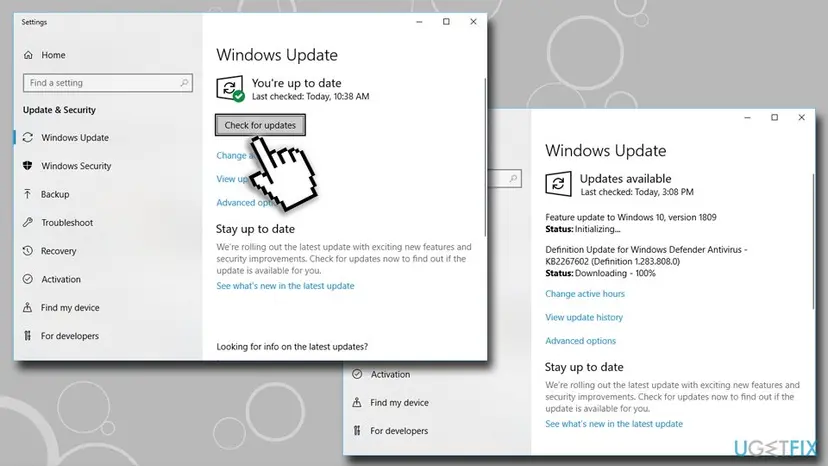This screenshot has width=828, height=466.
Task: Close the back Settings window
Action: coord(802,117)
